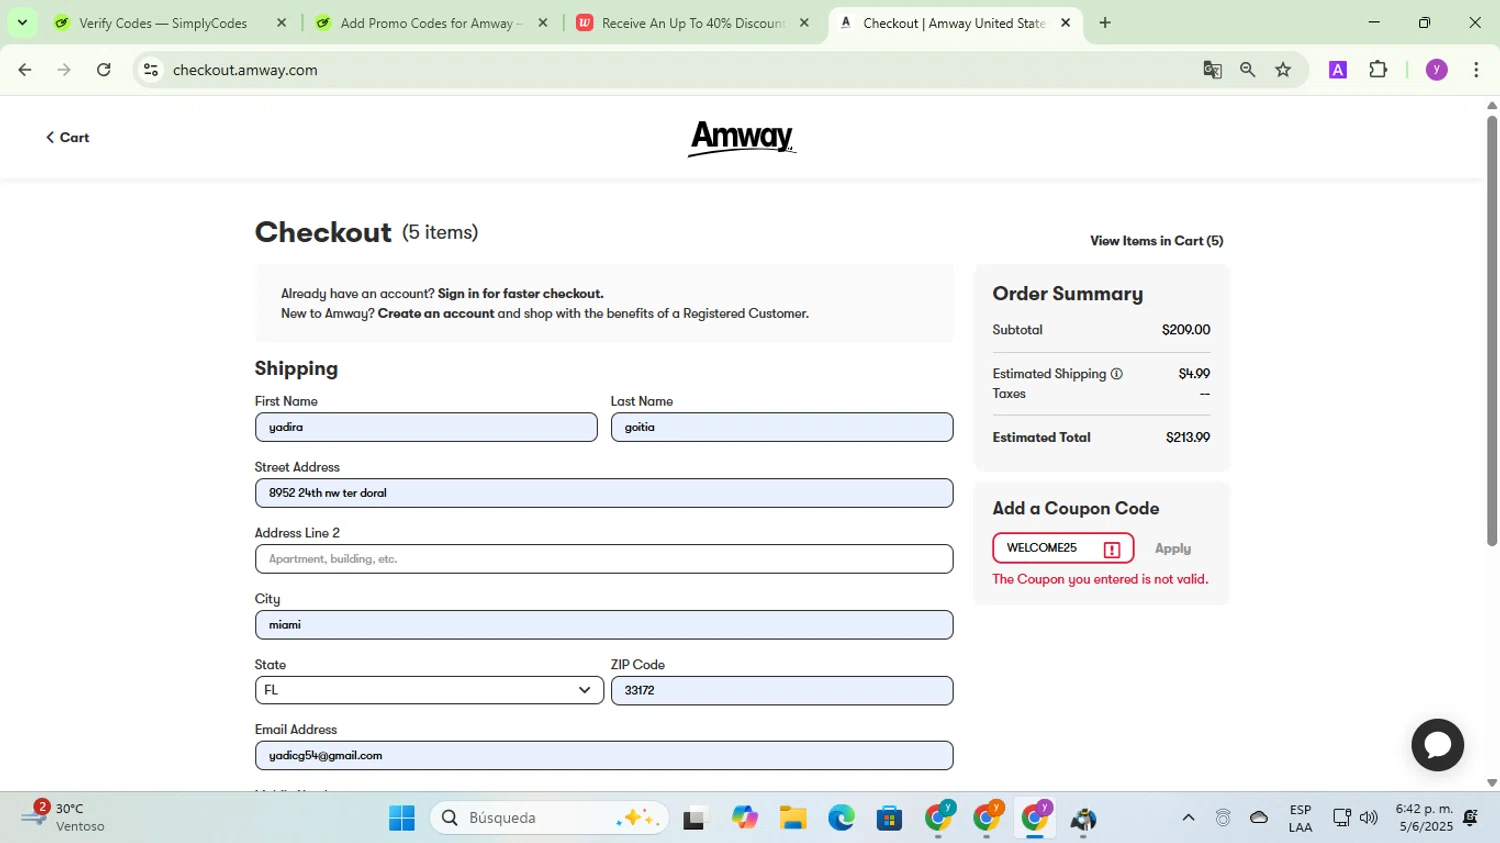
Task: Open the live chat bubble
Action: pos(1438,745)
